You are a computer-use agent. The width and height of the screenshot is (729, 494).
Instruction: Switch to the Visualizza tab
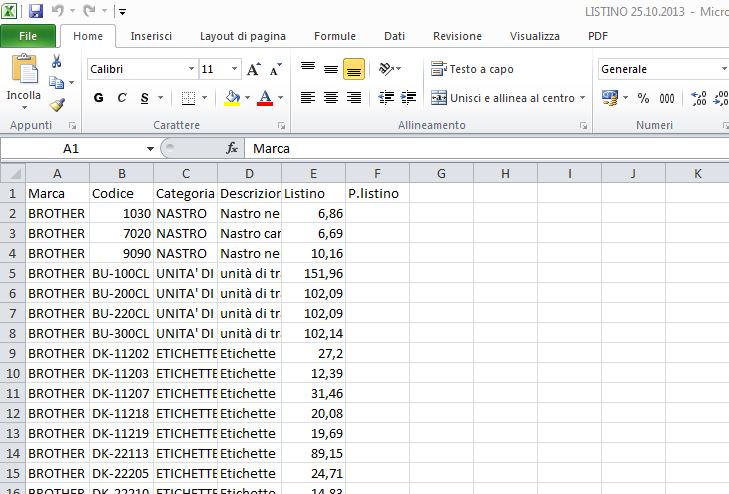pos(535,36)
